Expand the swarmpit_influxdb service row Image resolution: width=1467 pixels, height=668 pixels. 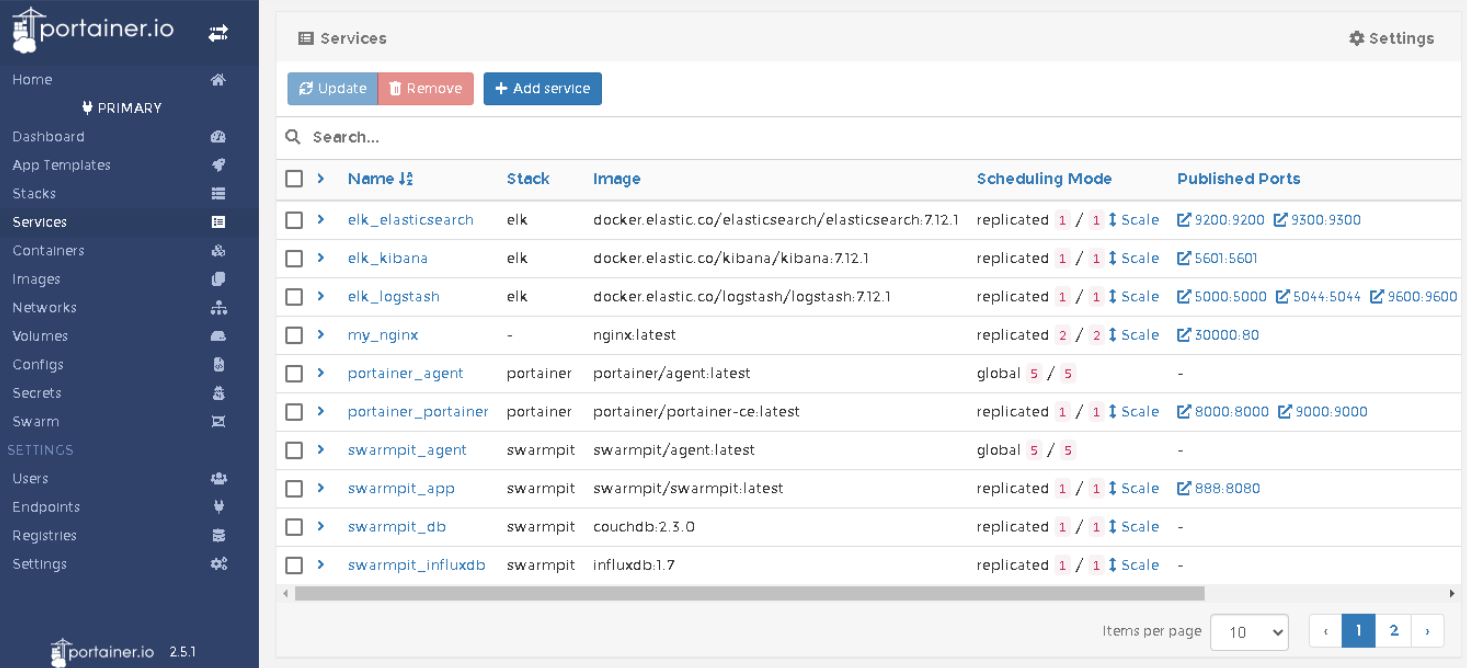coord(321,565)
